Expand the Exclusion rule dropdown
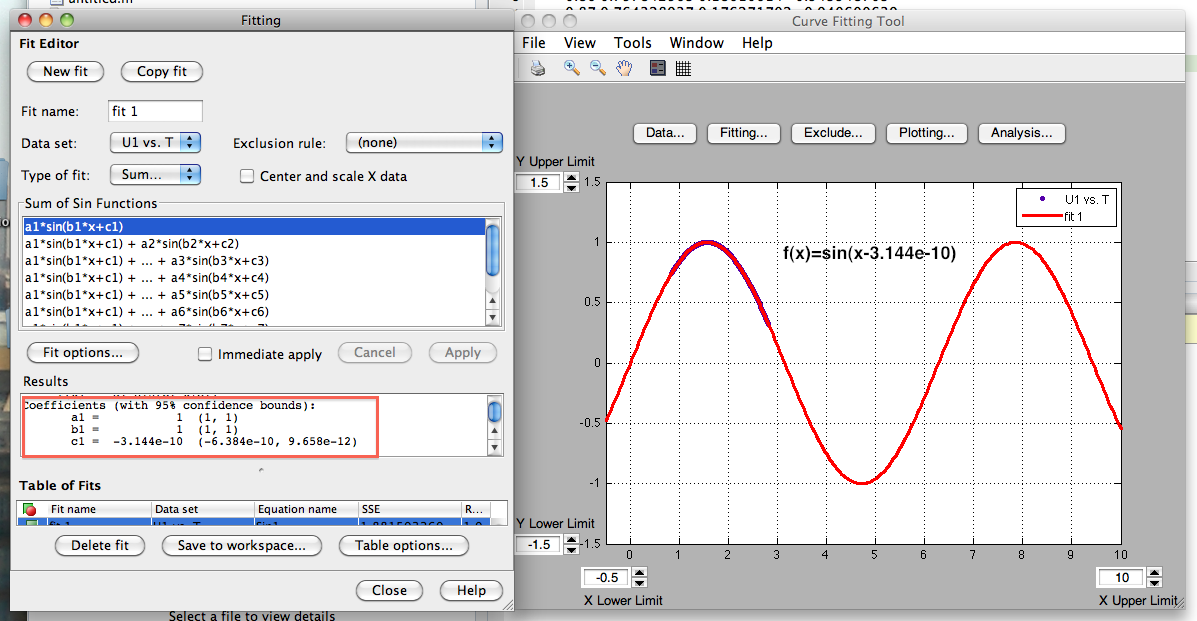 coord(424,143)
